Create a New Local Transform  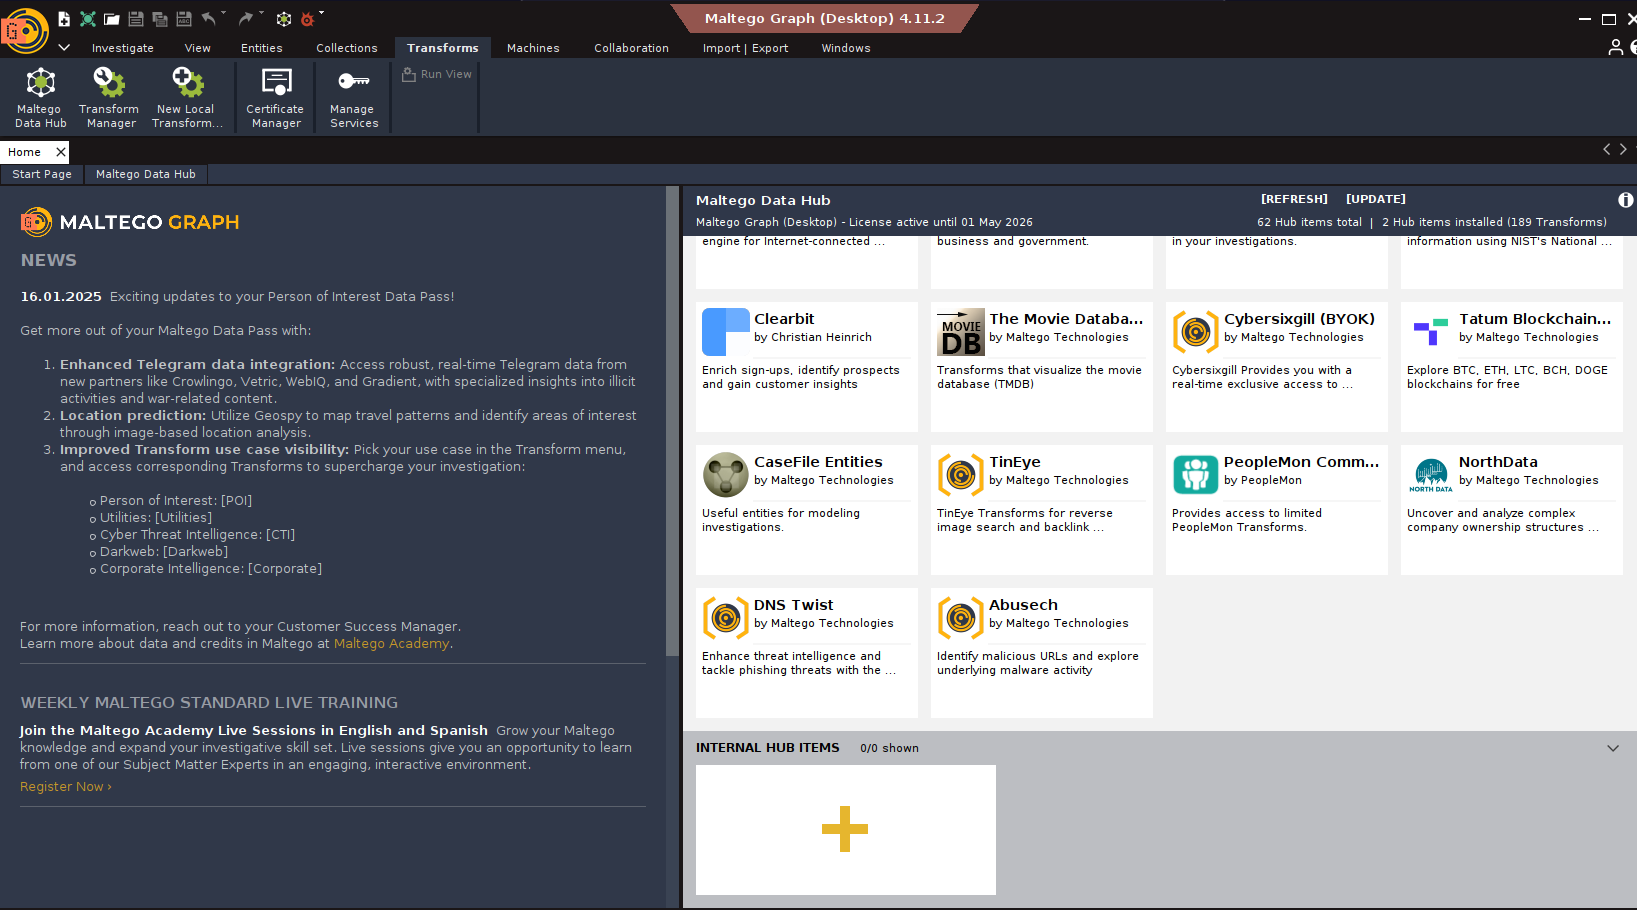(x=186, y=96)
